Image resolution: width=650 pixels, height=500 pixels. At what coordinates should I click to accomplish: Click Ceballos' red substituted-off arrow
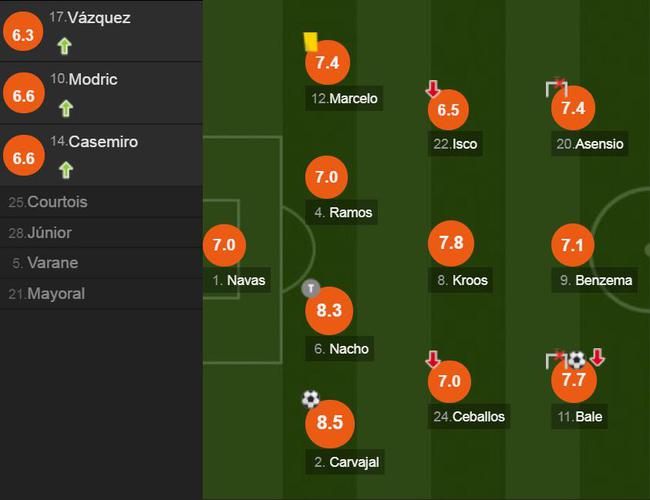pos(433,359)
